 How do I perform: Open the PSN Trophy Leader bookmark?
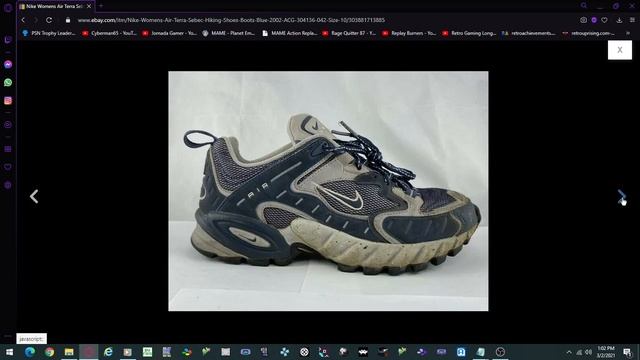[49, 33]
